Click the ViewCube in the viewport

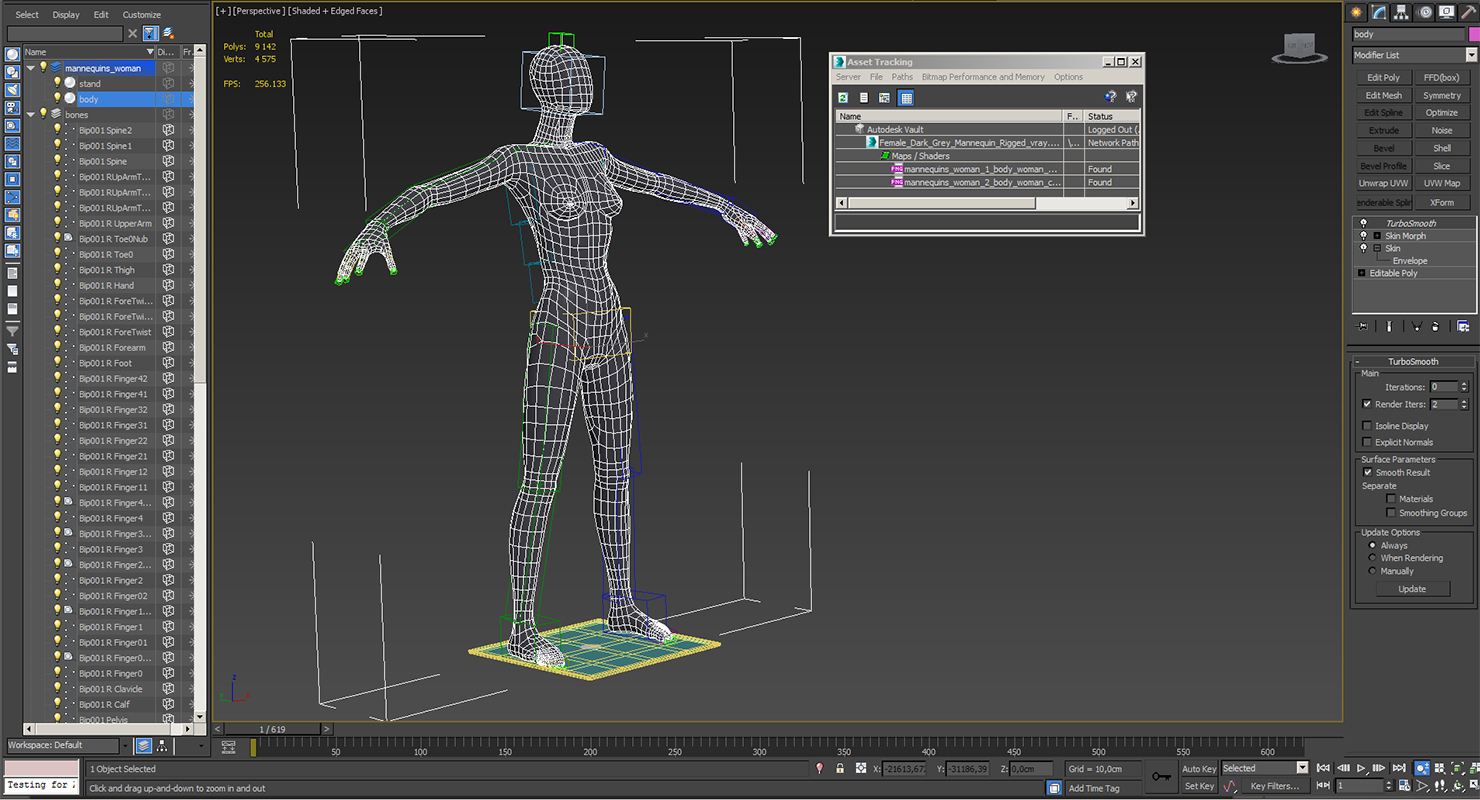point(1299,48)
